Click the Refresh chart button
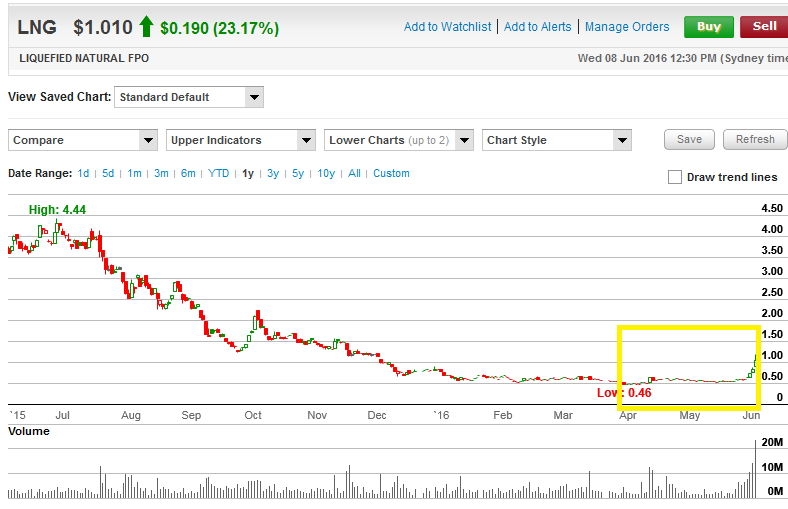 [755, 140]
